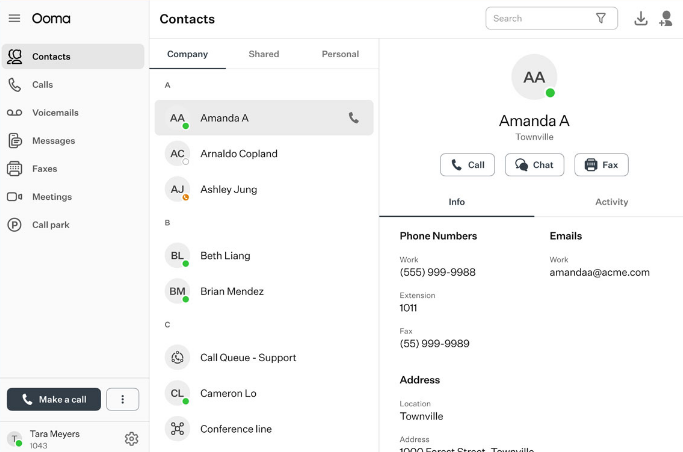Viewport: 683px width, 452px height.
Task: Click the Chat button for Amanda A
Action: (534, 165)
